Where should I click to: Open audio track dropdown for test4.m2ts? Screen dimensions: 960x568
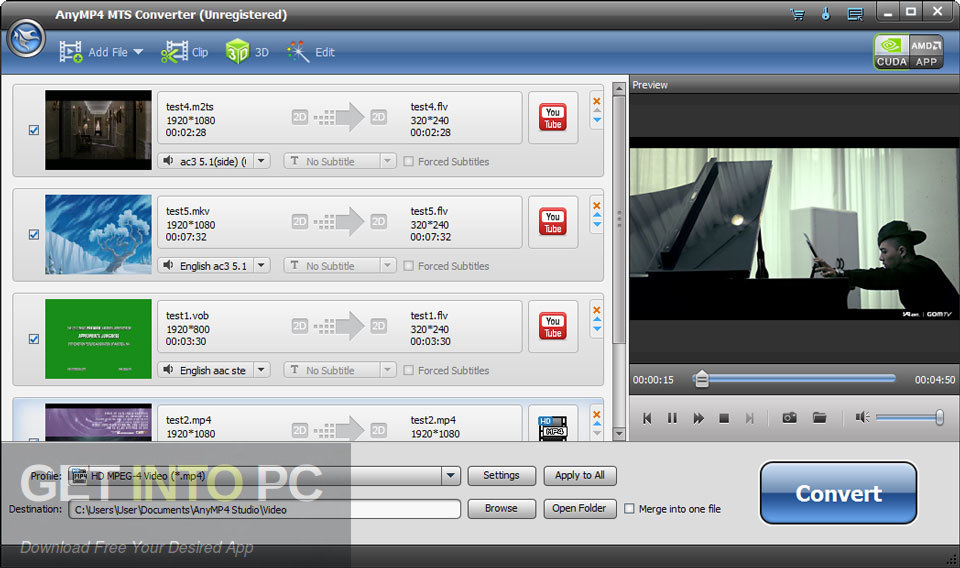261,161
